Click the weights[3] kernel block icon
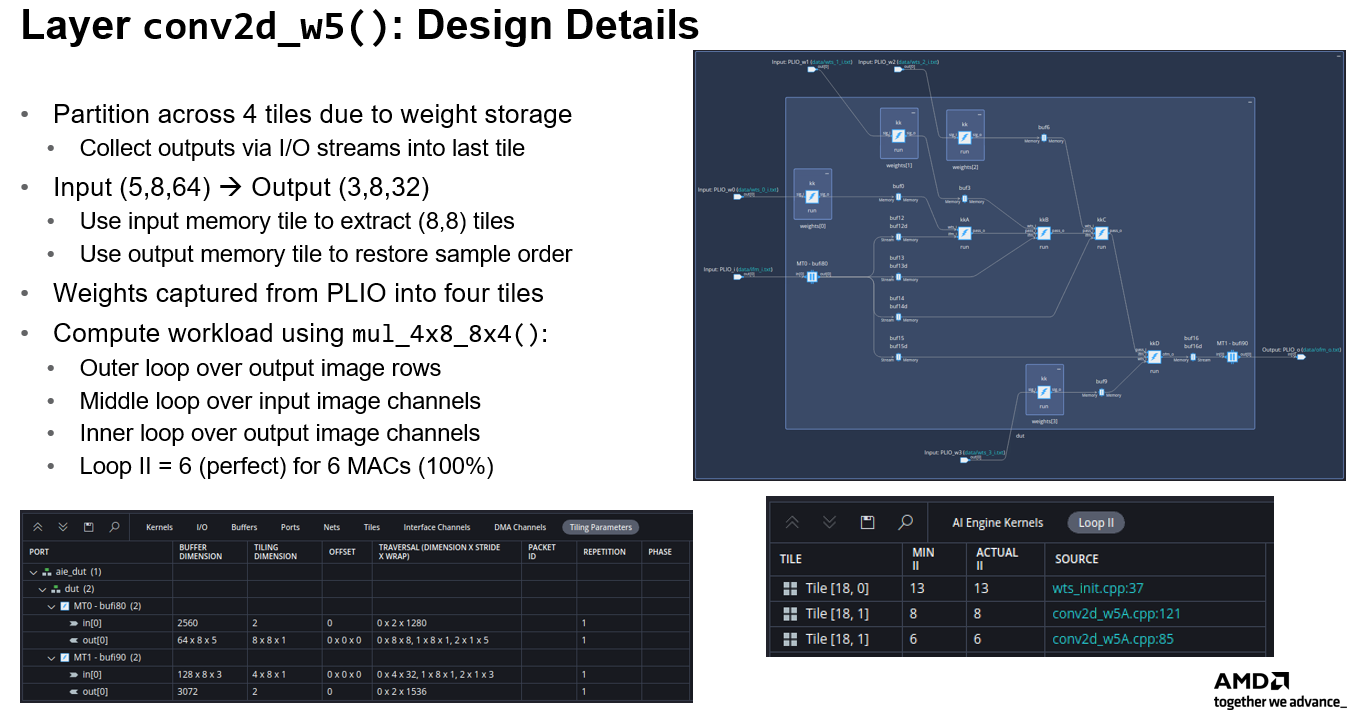This screenshot has width=1357, height=721. click(x=1043, y=393)
